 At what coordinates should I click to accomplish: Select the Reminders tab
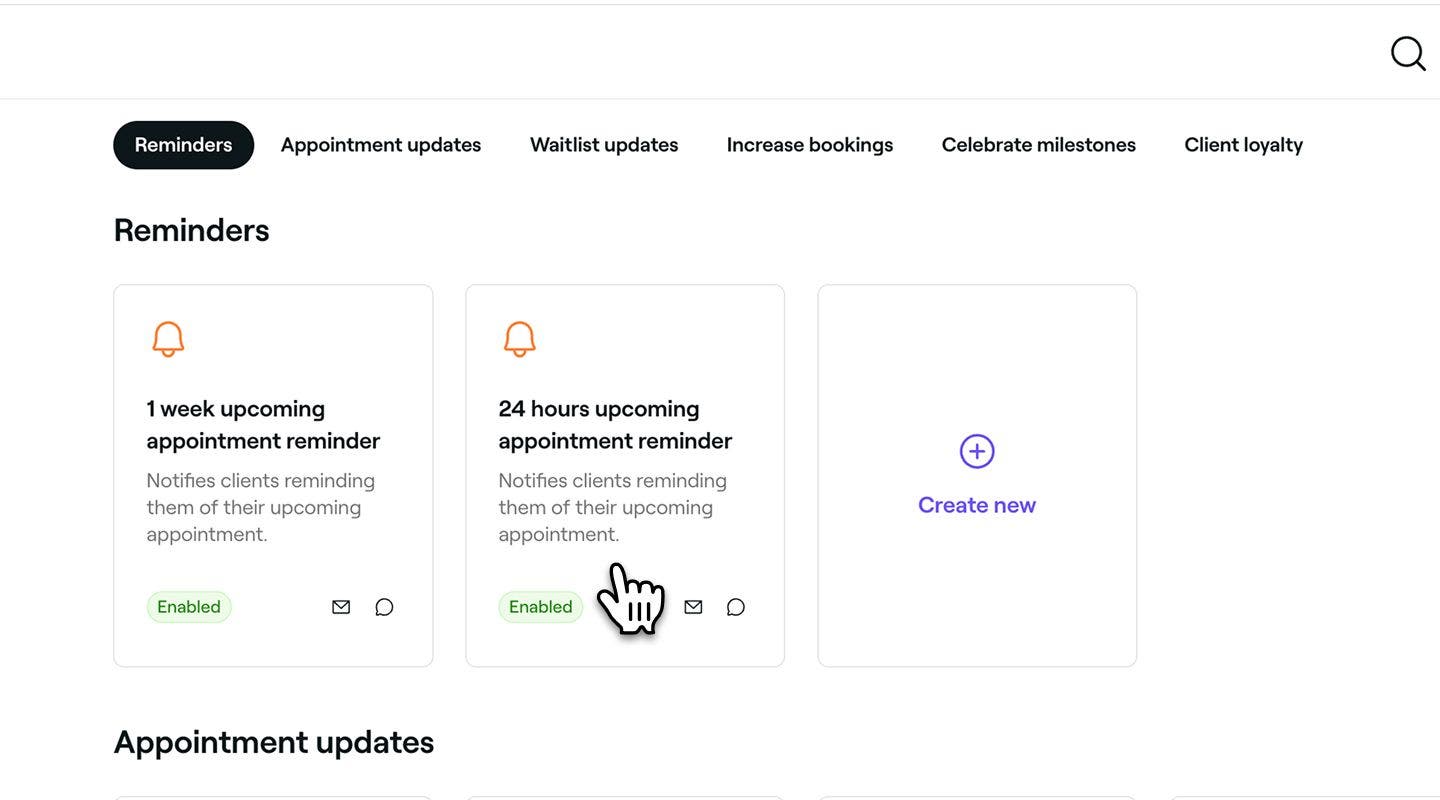click(x=184, y=145)
